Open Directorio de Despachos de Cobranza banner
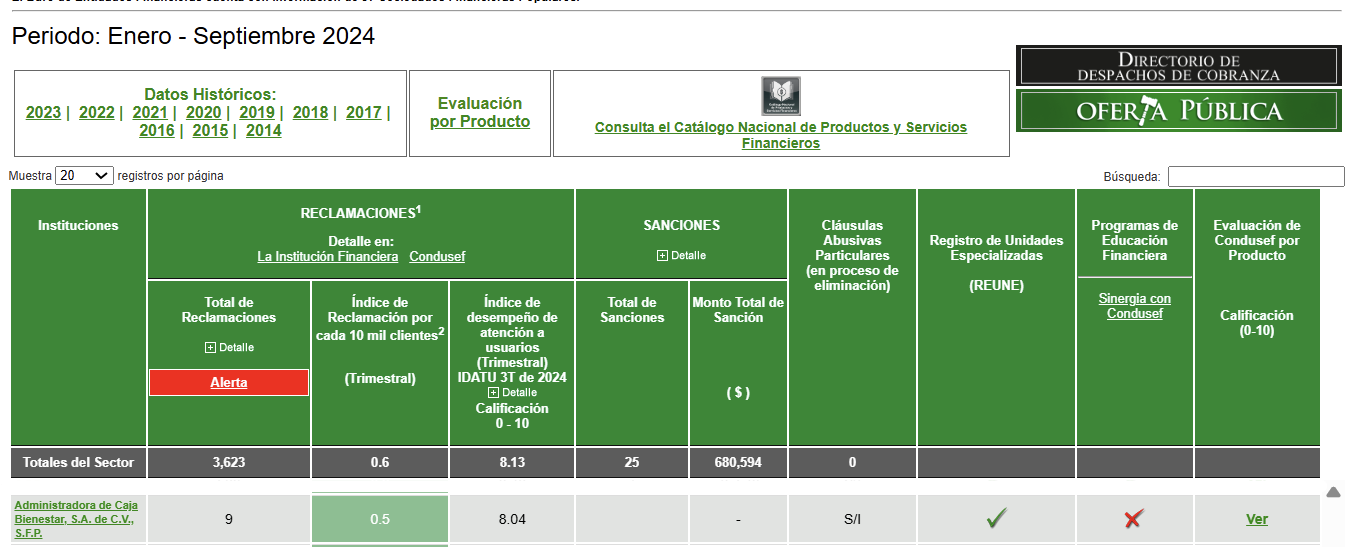Screen dimensions: 1371x547 (x=1178, y=66)
